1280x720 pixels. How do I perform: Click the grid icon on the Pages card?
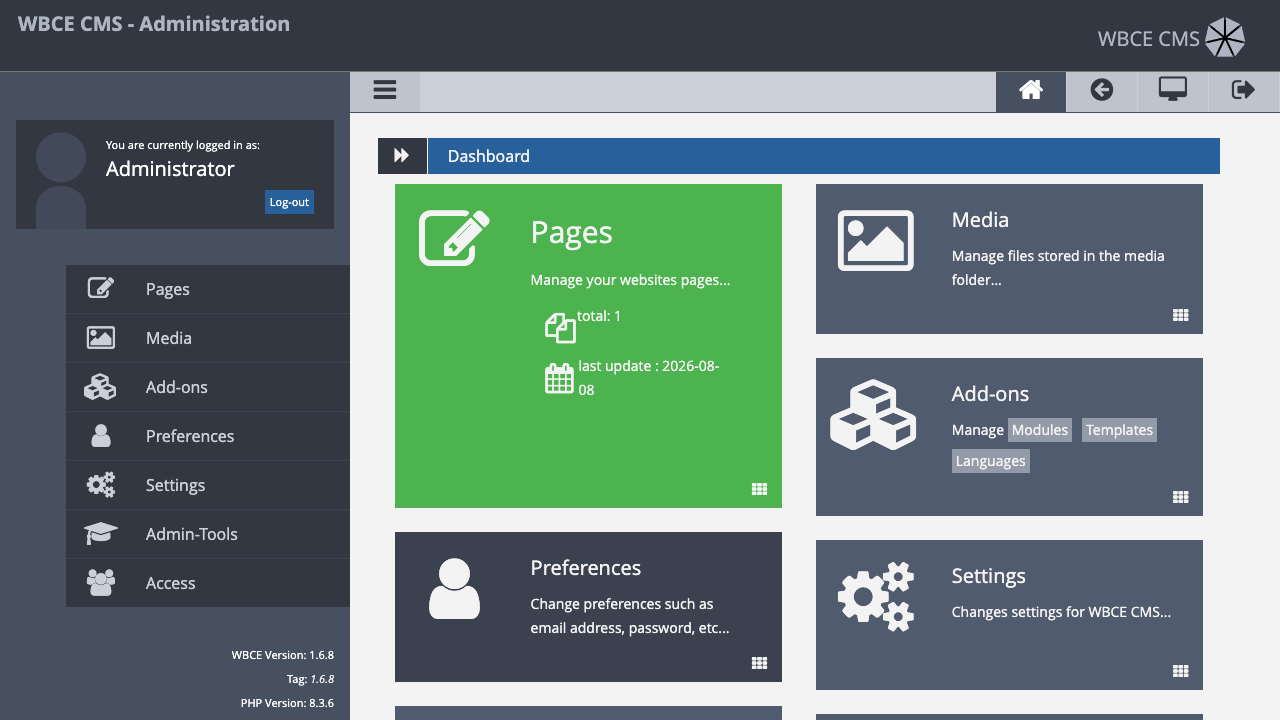tap(760, 489)
